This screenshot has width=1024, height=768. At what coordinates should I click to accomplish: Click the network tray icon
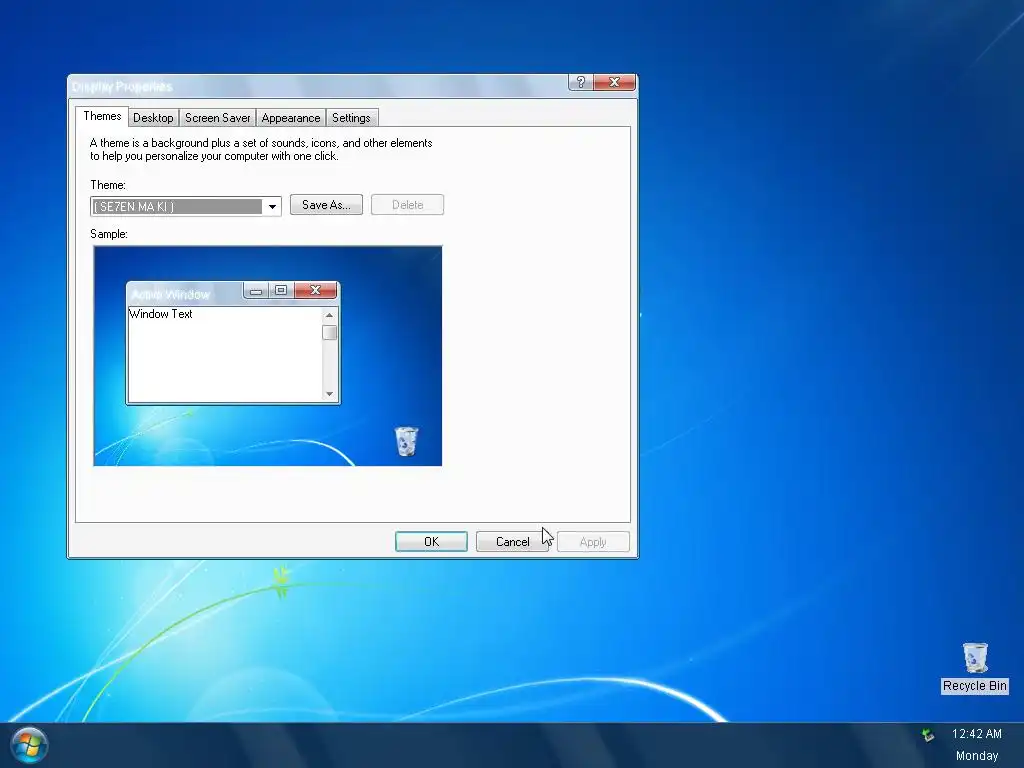[928, 735]
